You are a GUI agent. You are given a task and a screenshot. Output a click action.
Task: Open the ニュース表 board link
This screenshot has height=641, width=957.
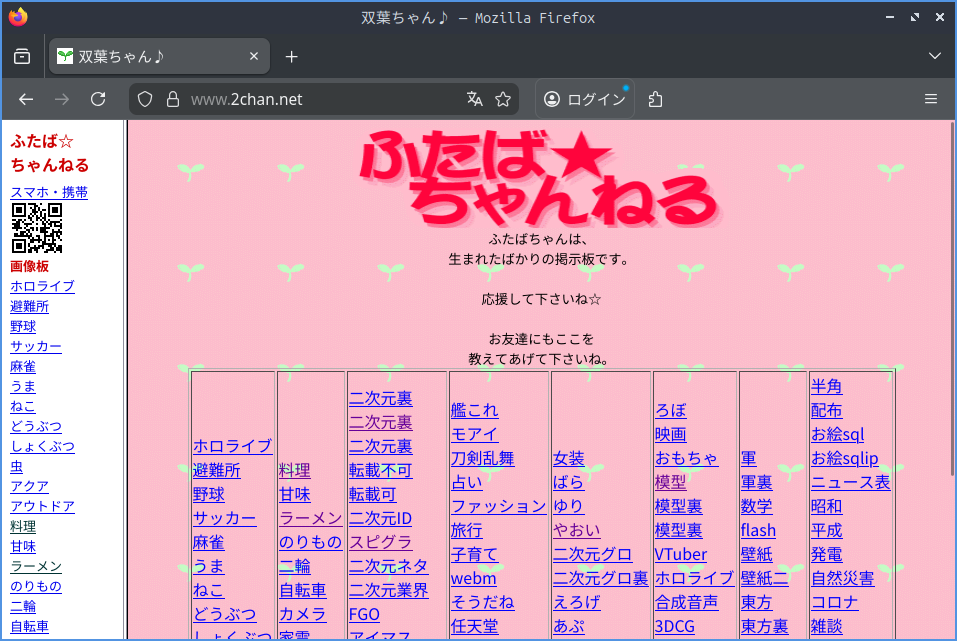850,482
